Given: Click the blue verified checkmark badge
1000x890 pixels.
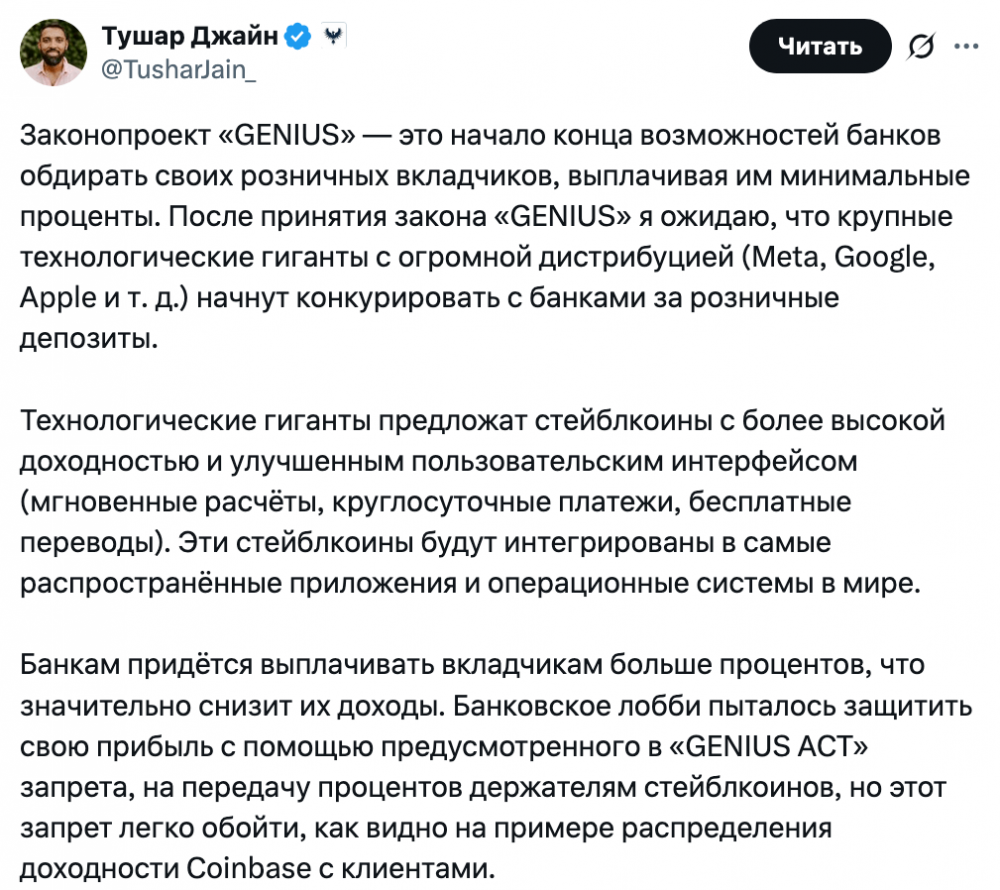Looking at the screenshot, I should 297,38.
